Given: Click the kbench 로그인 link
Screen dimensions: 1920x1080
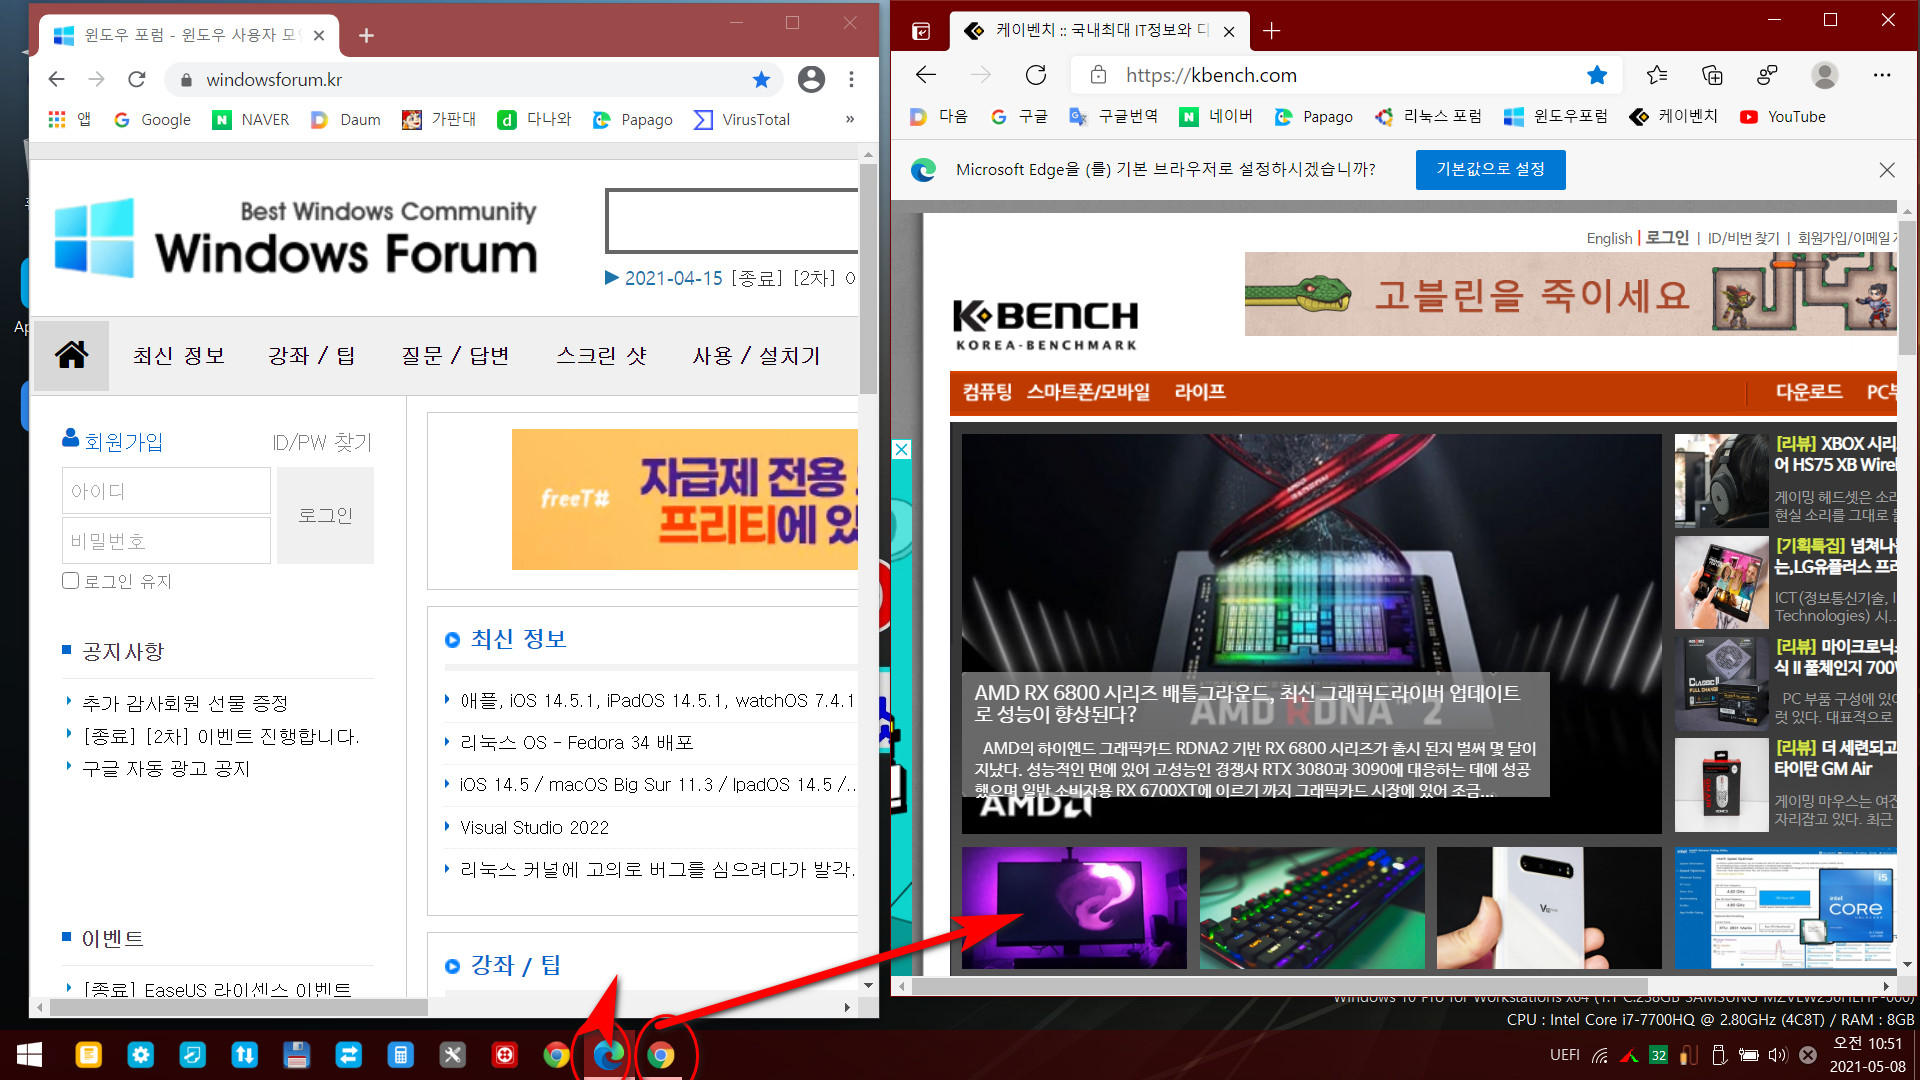Looking at the screenshot, I should click(x=1667, y=237).
